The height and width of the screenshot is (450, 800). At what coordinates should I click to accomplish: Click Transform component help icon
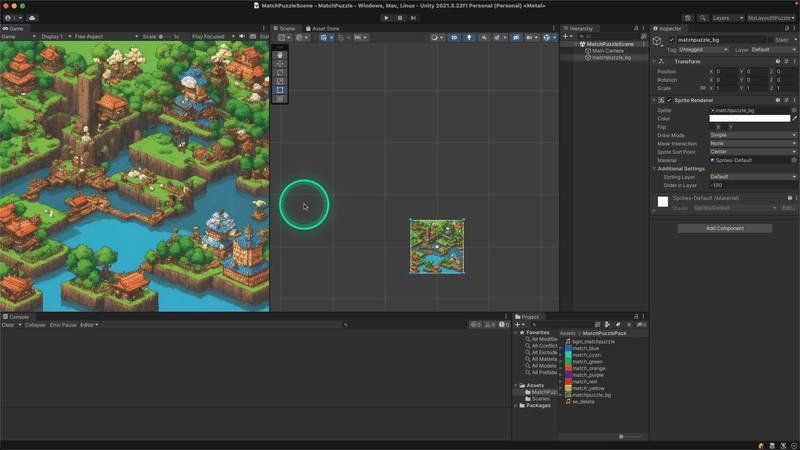(778, 62)
